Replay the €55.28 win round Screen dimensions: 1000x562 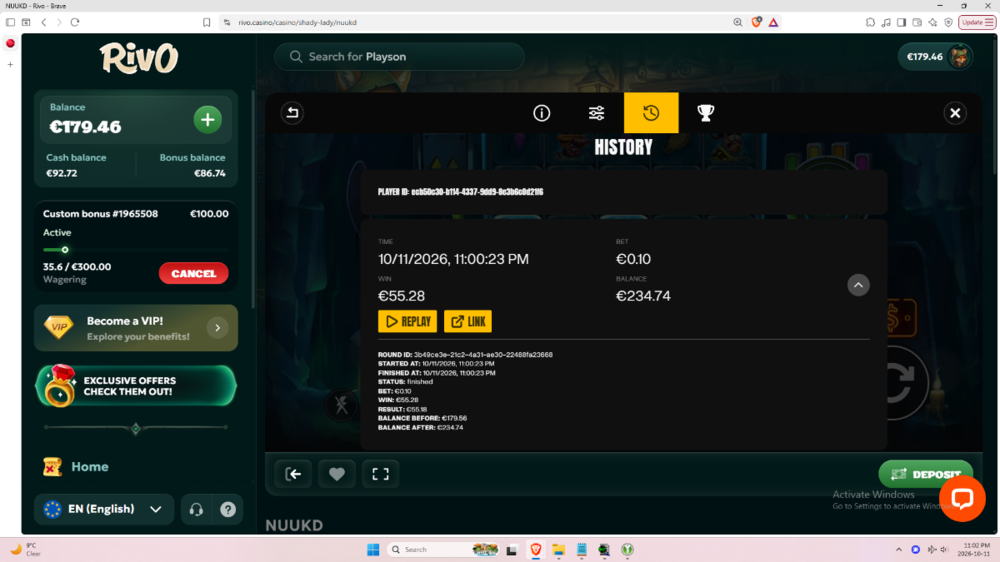tap(408, 322)
